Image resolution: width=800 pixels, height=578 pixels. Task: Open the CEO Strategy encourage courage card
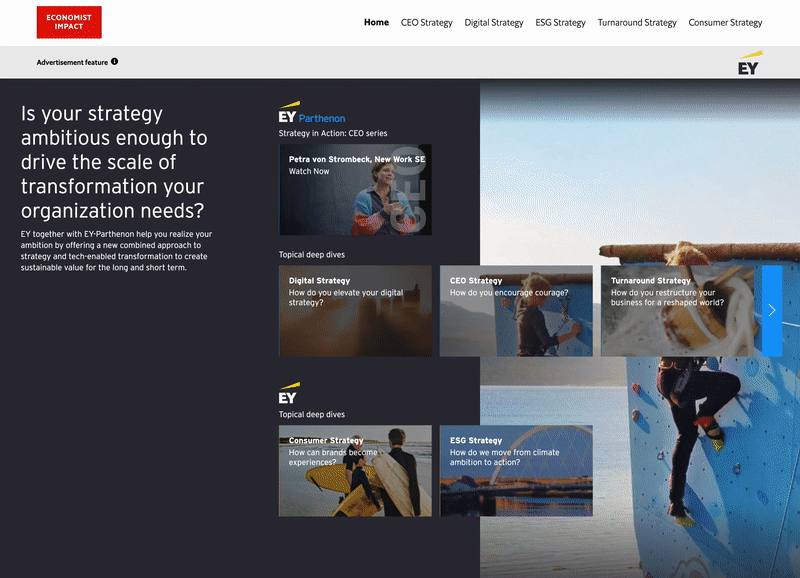coord(516,311)
